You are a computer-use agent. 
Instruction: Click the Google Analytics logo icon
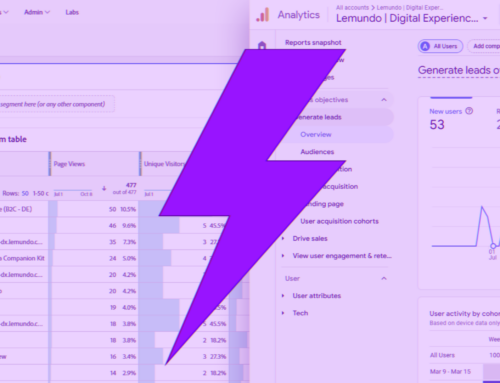[263, 15]
